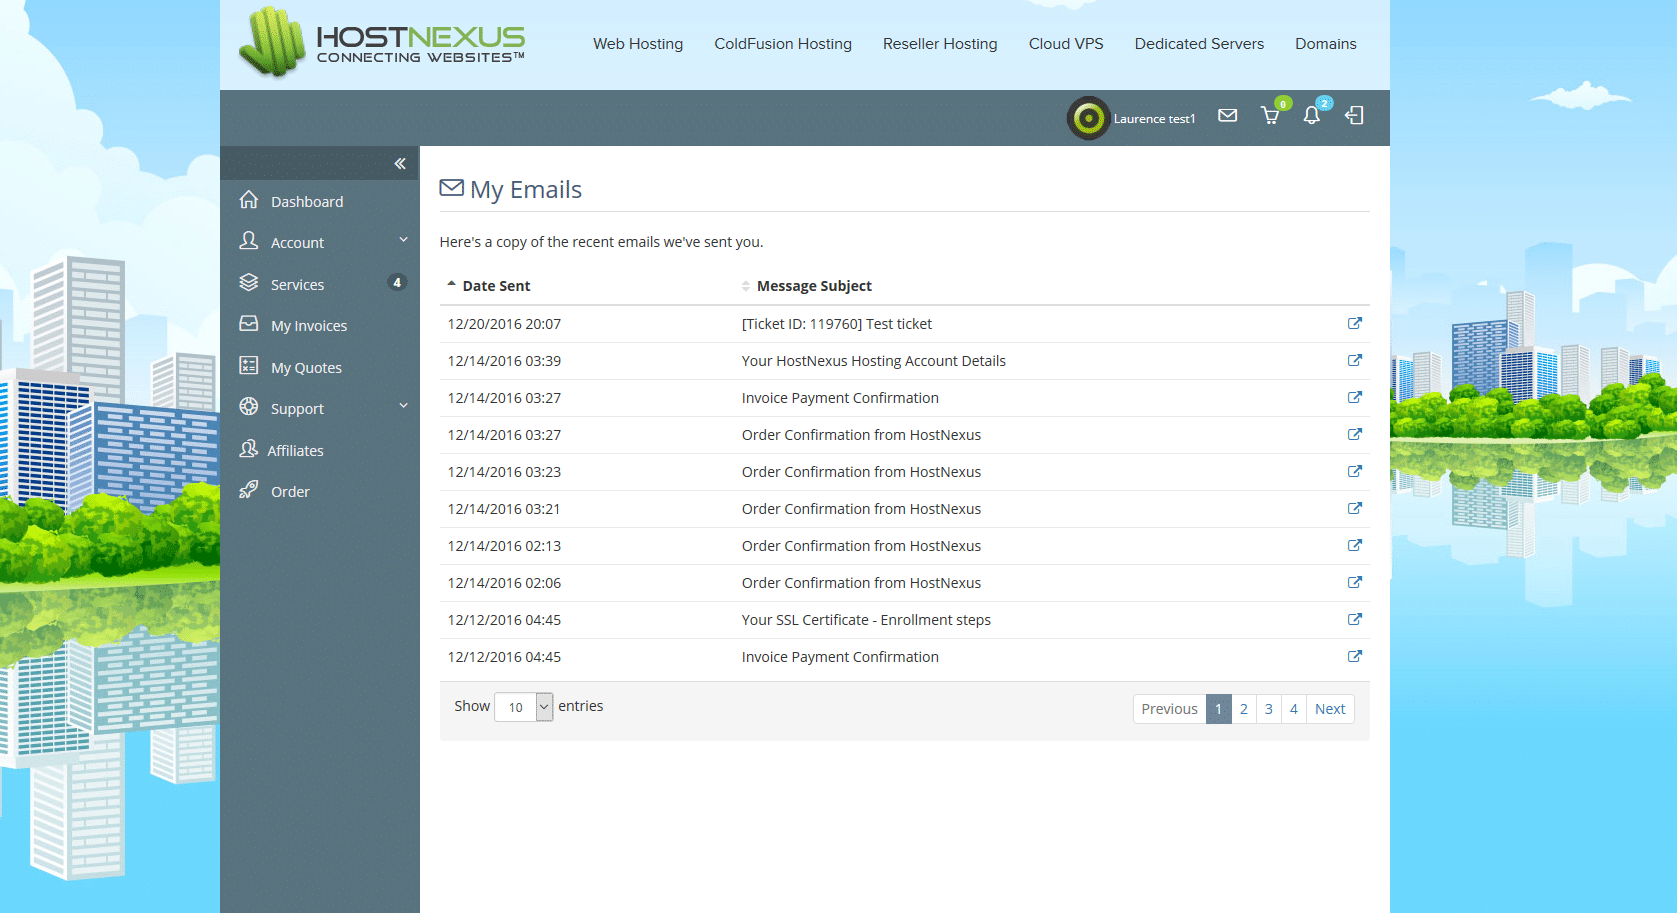
Task: Open the ColdFusion Hosting menu item
Action: [x=782, y=44]
